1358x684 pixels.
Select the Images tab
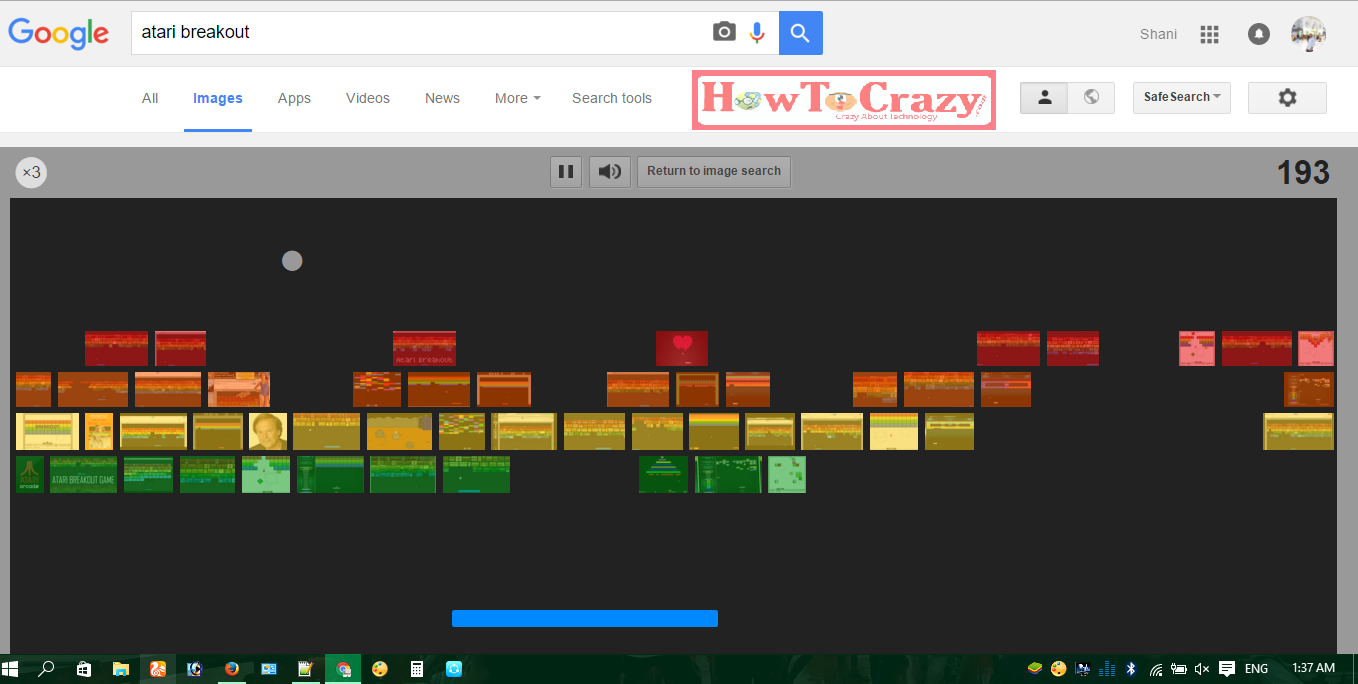click(x=218, y=98)
